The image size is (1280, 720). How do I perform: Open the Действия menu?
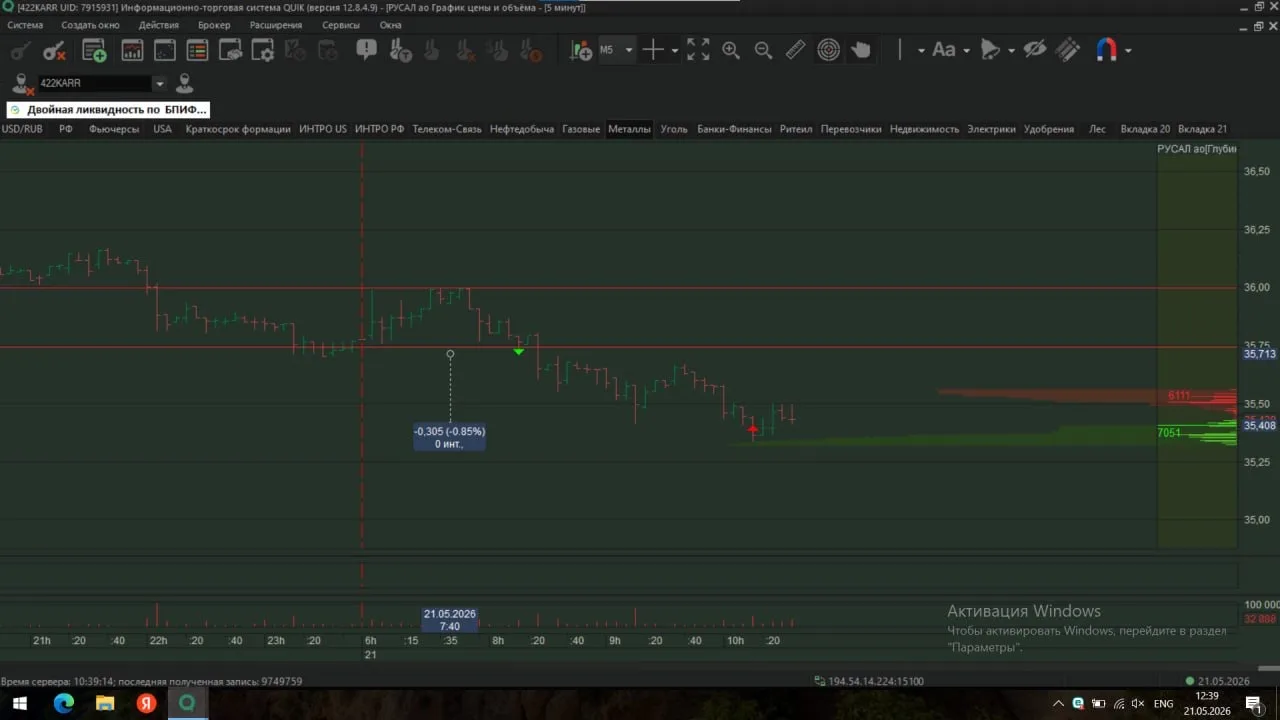coord(159,25)
